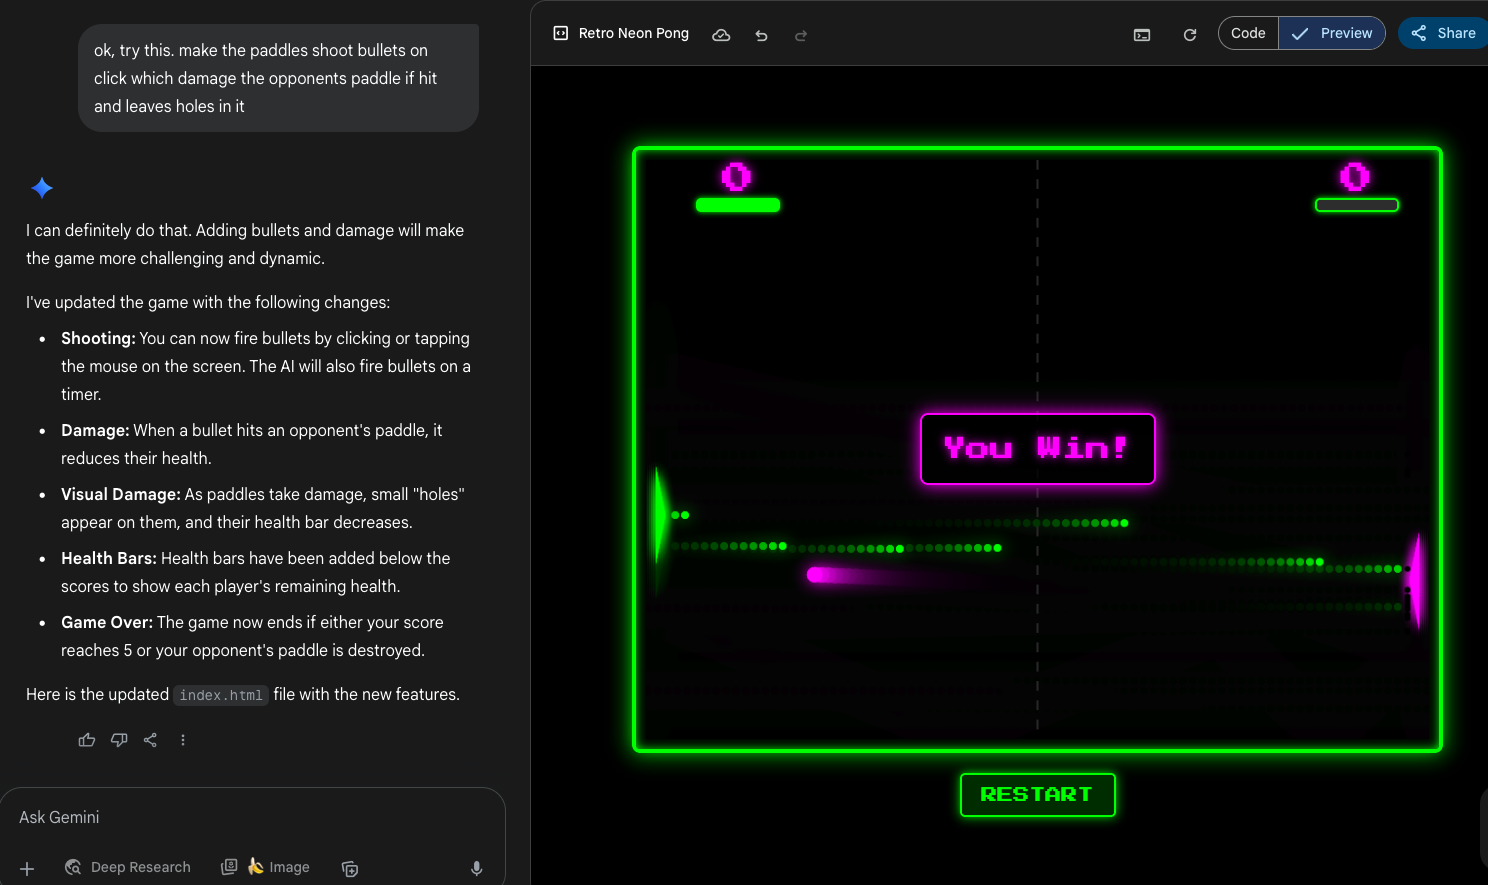
Task: Click the thumbs up icon under the response
Action: coord(87,740)
